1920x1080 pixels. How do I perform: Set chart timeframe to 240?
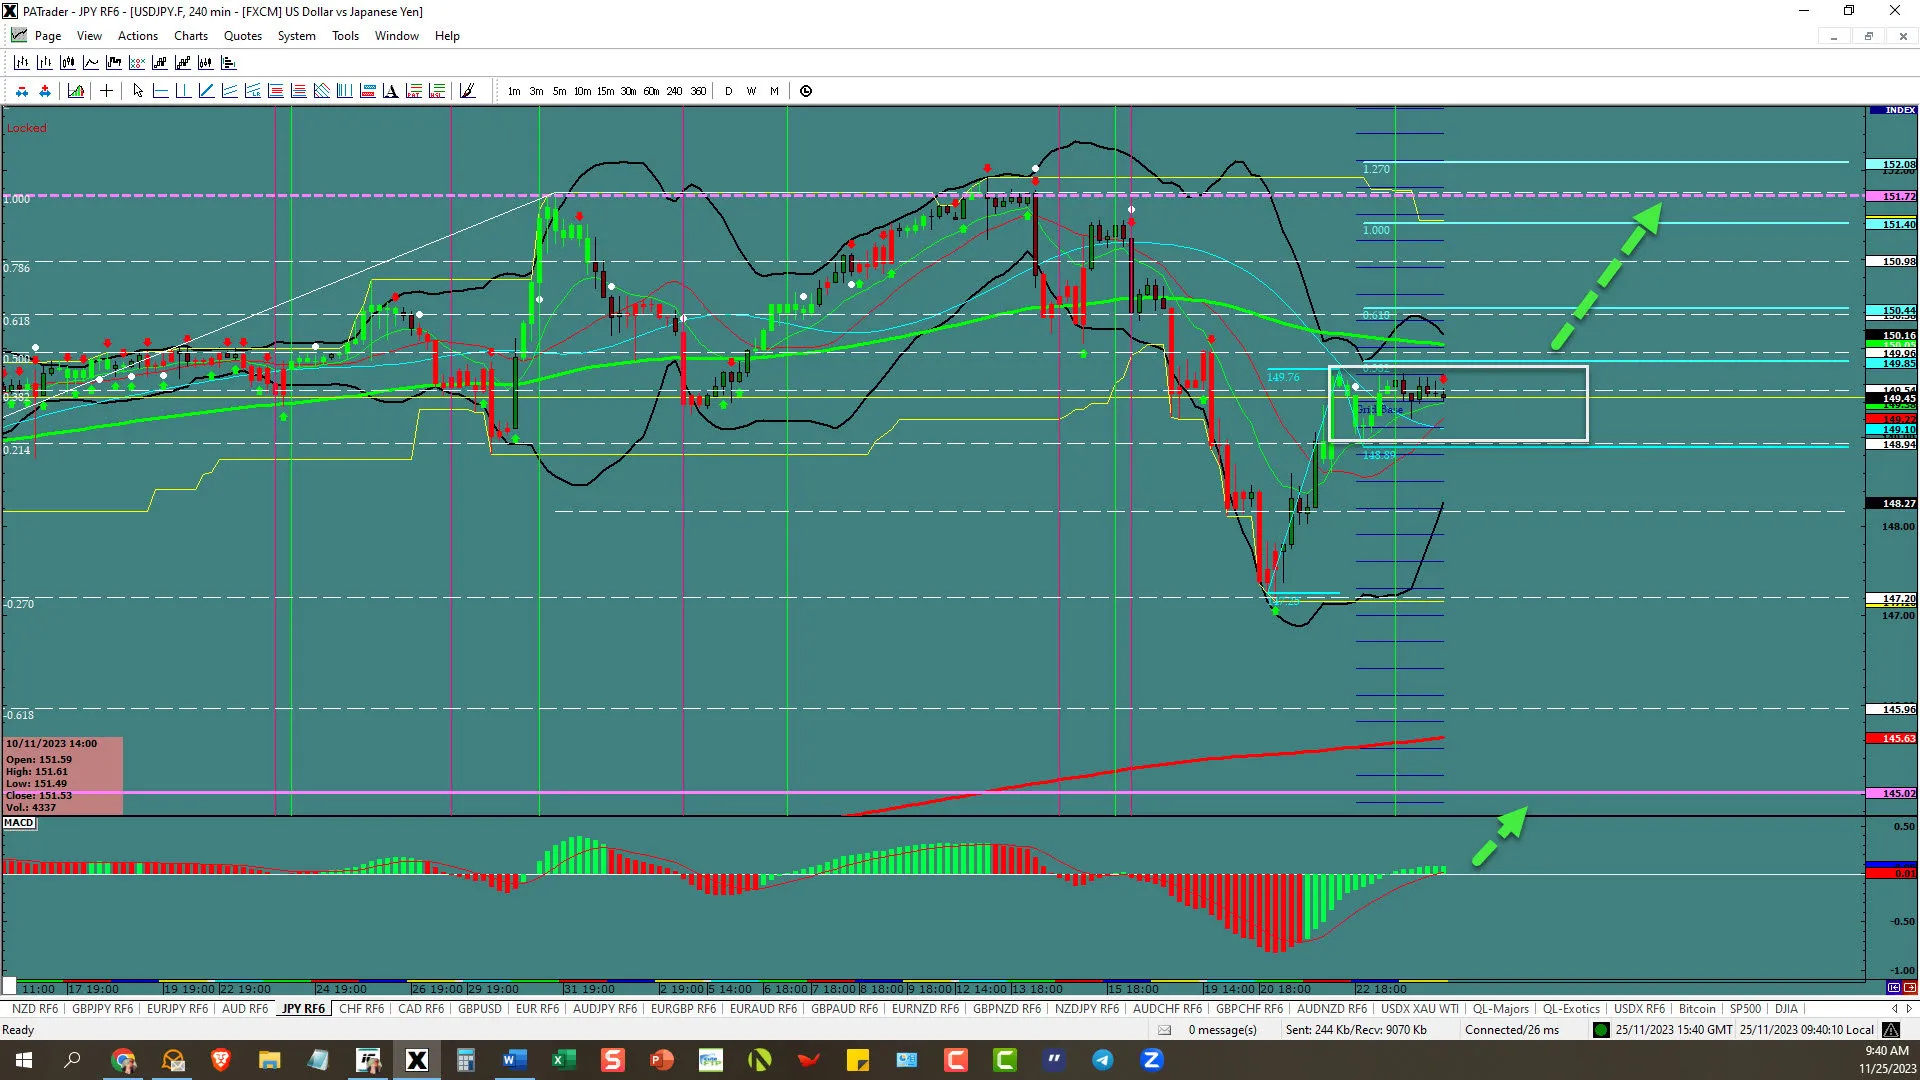(674, 91)
